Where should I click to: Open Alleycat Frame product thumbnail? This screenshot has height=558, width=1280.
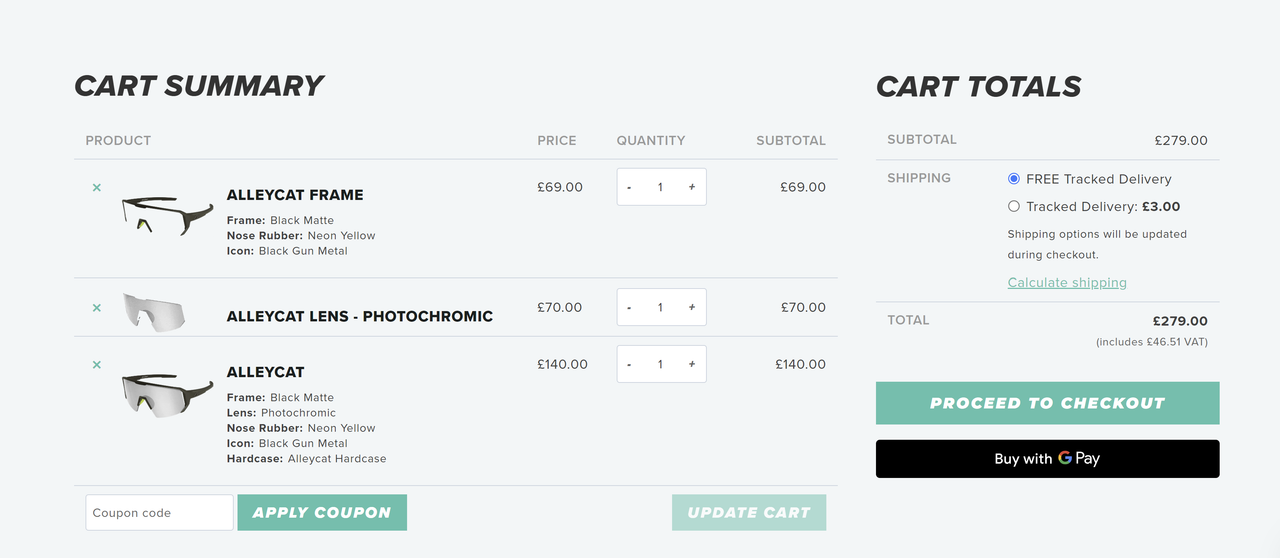168,215
